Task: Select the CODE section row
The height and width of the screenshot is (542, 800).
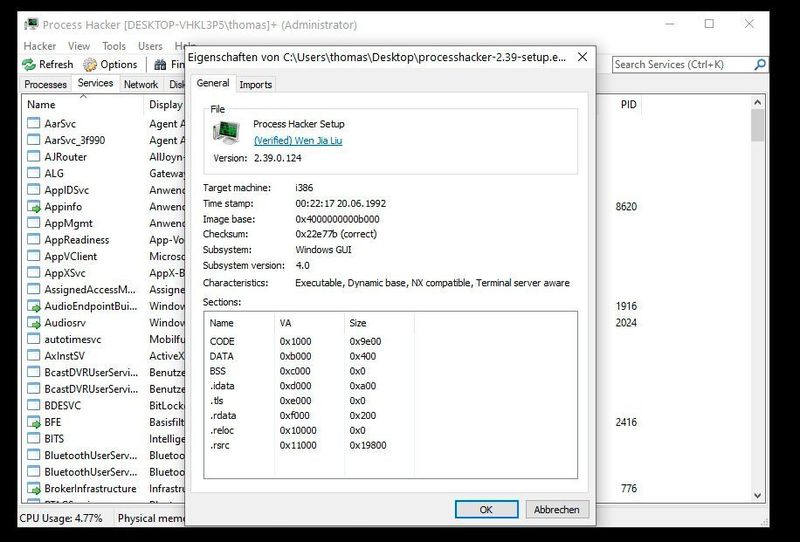Action: 390,341
